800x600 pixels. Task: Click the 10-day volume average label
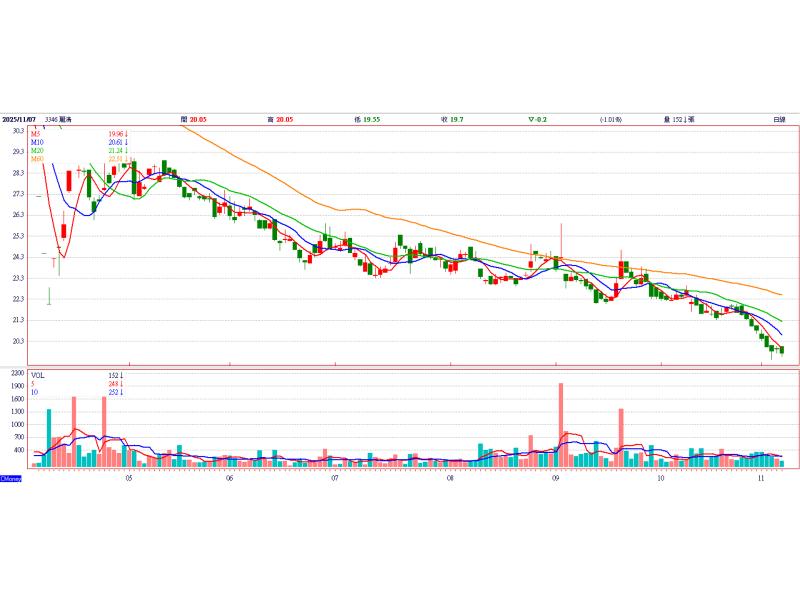tap(34, 392)
